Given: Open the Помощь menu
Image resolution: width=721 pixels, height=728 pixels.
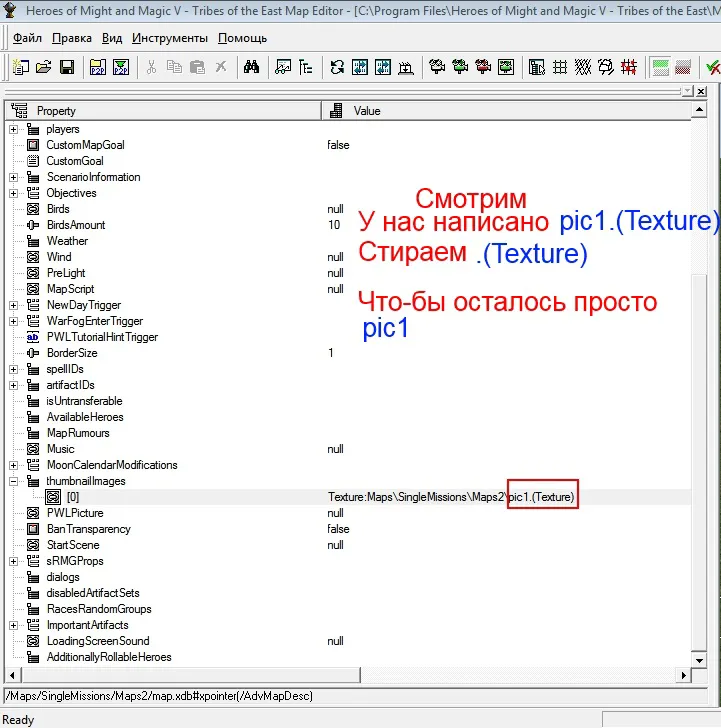Looking at the screenshot, I should (x=242, y=38).
